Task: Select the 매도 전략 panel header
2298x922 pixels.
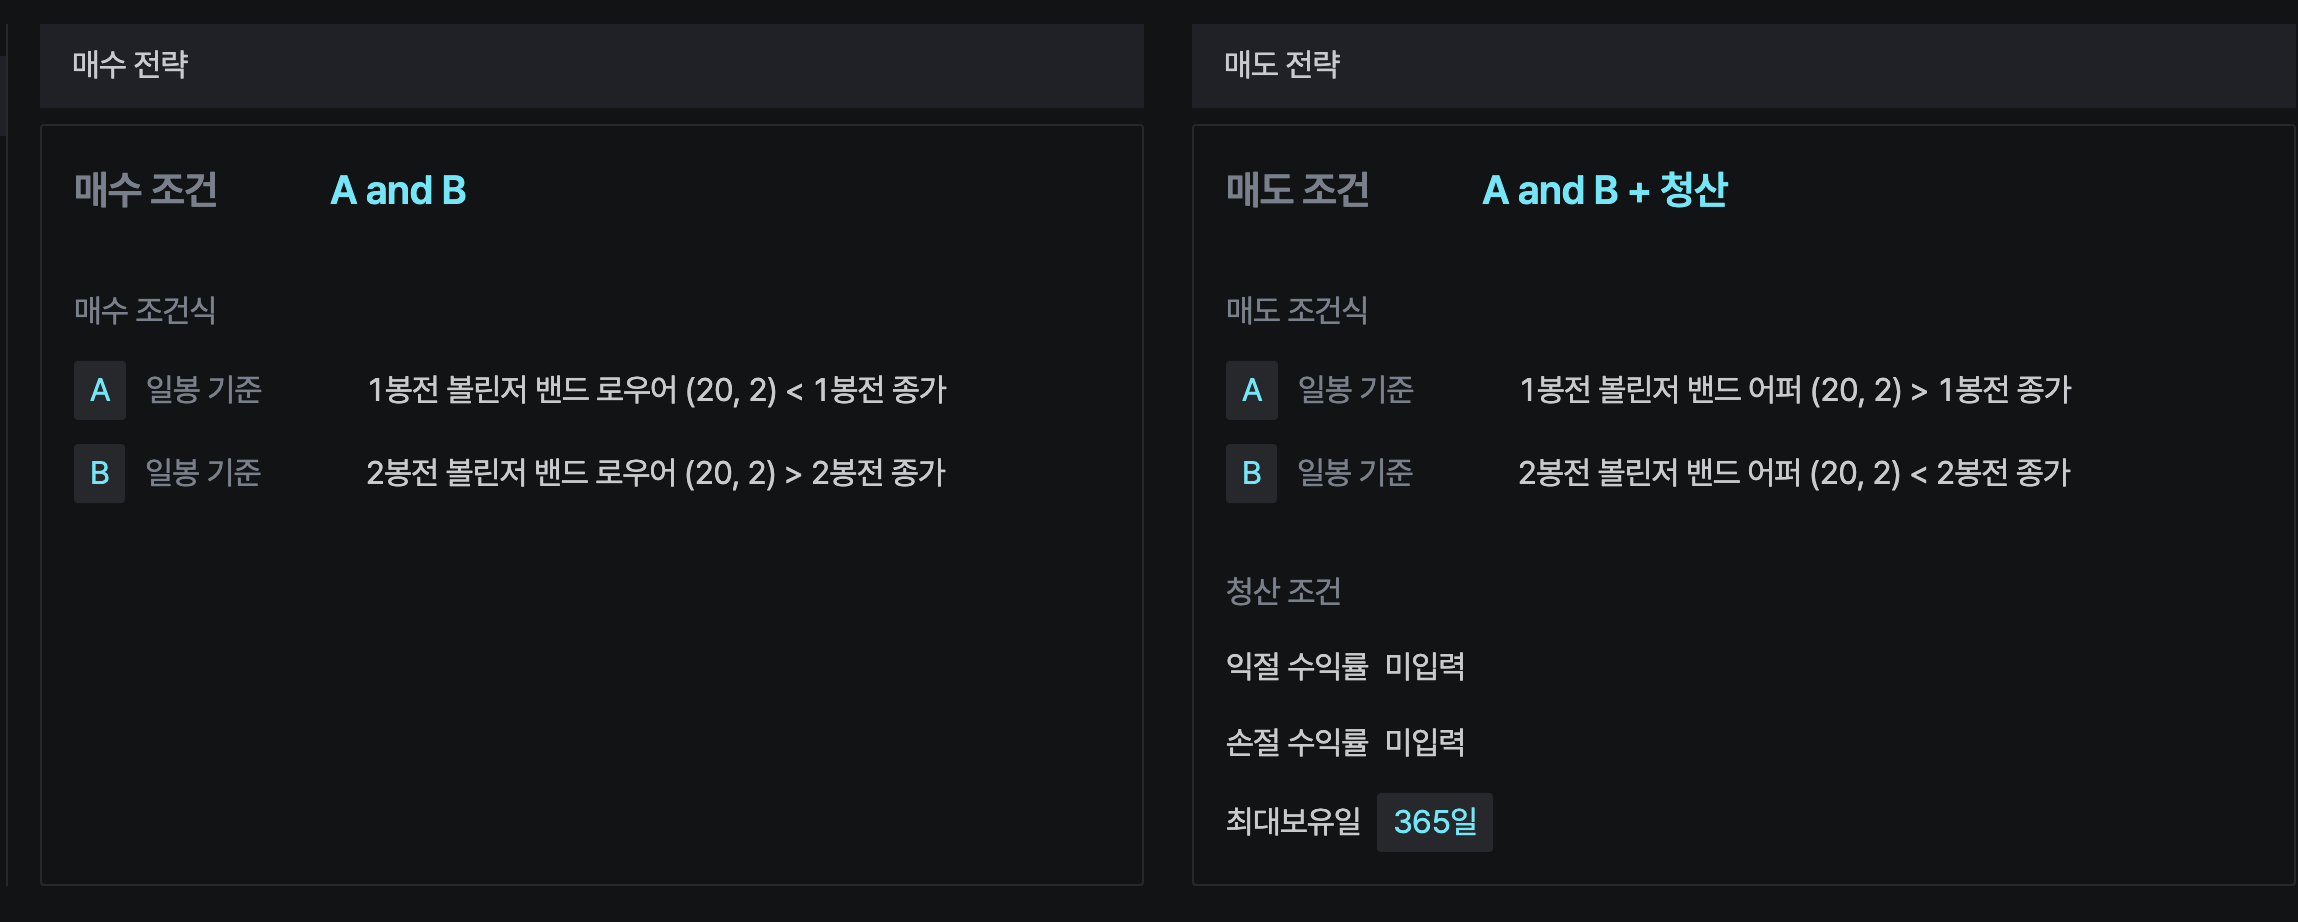Action: pos(1282,65)
